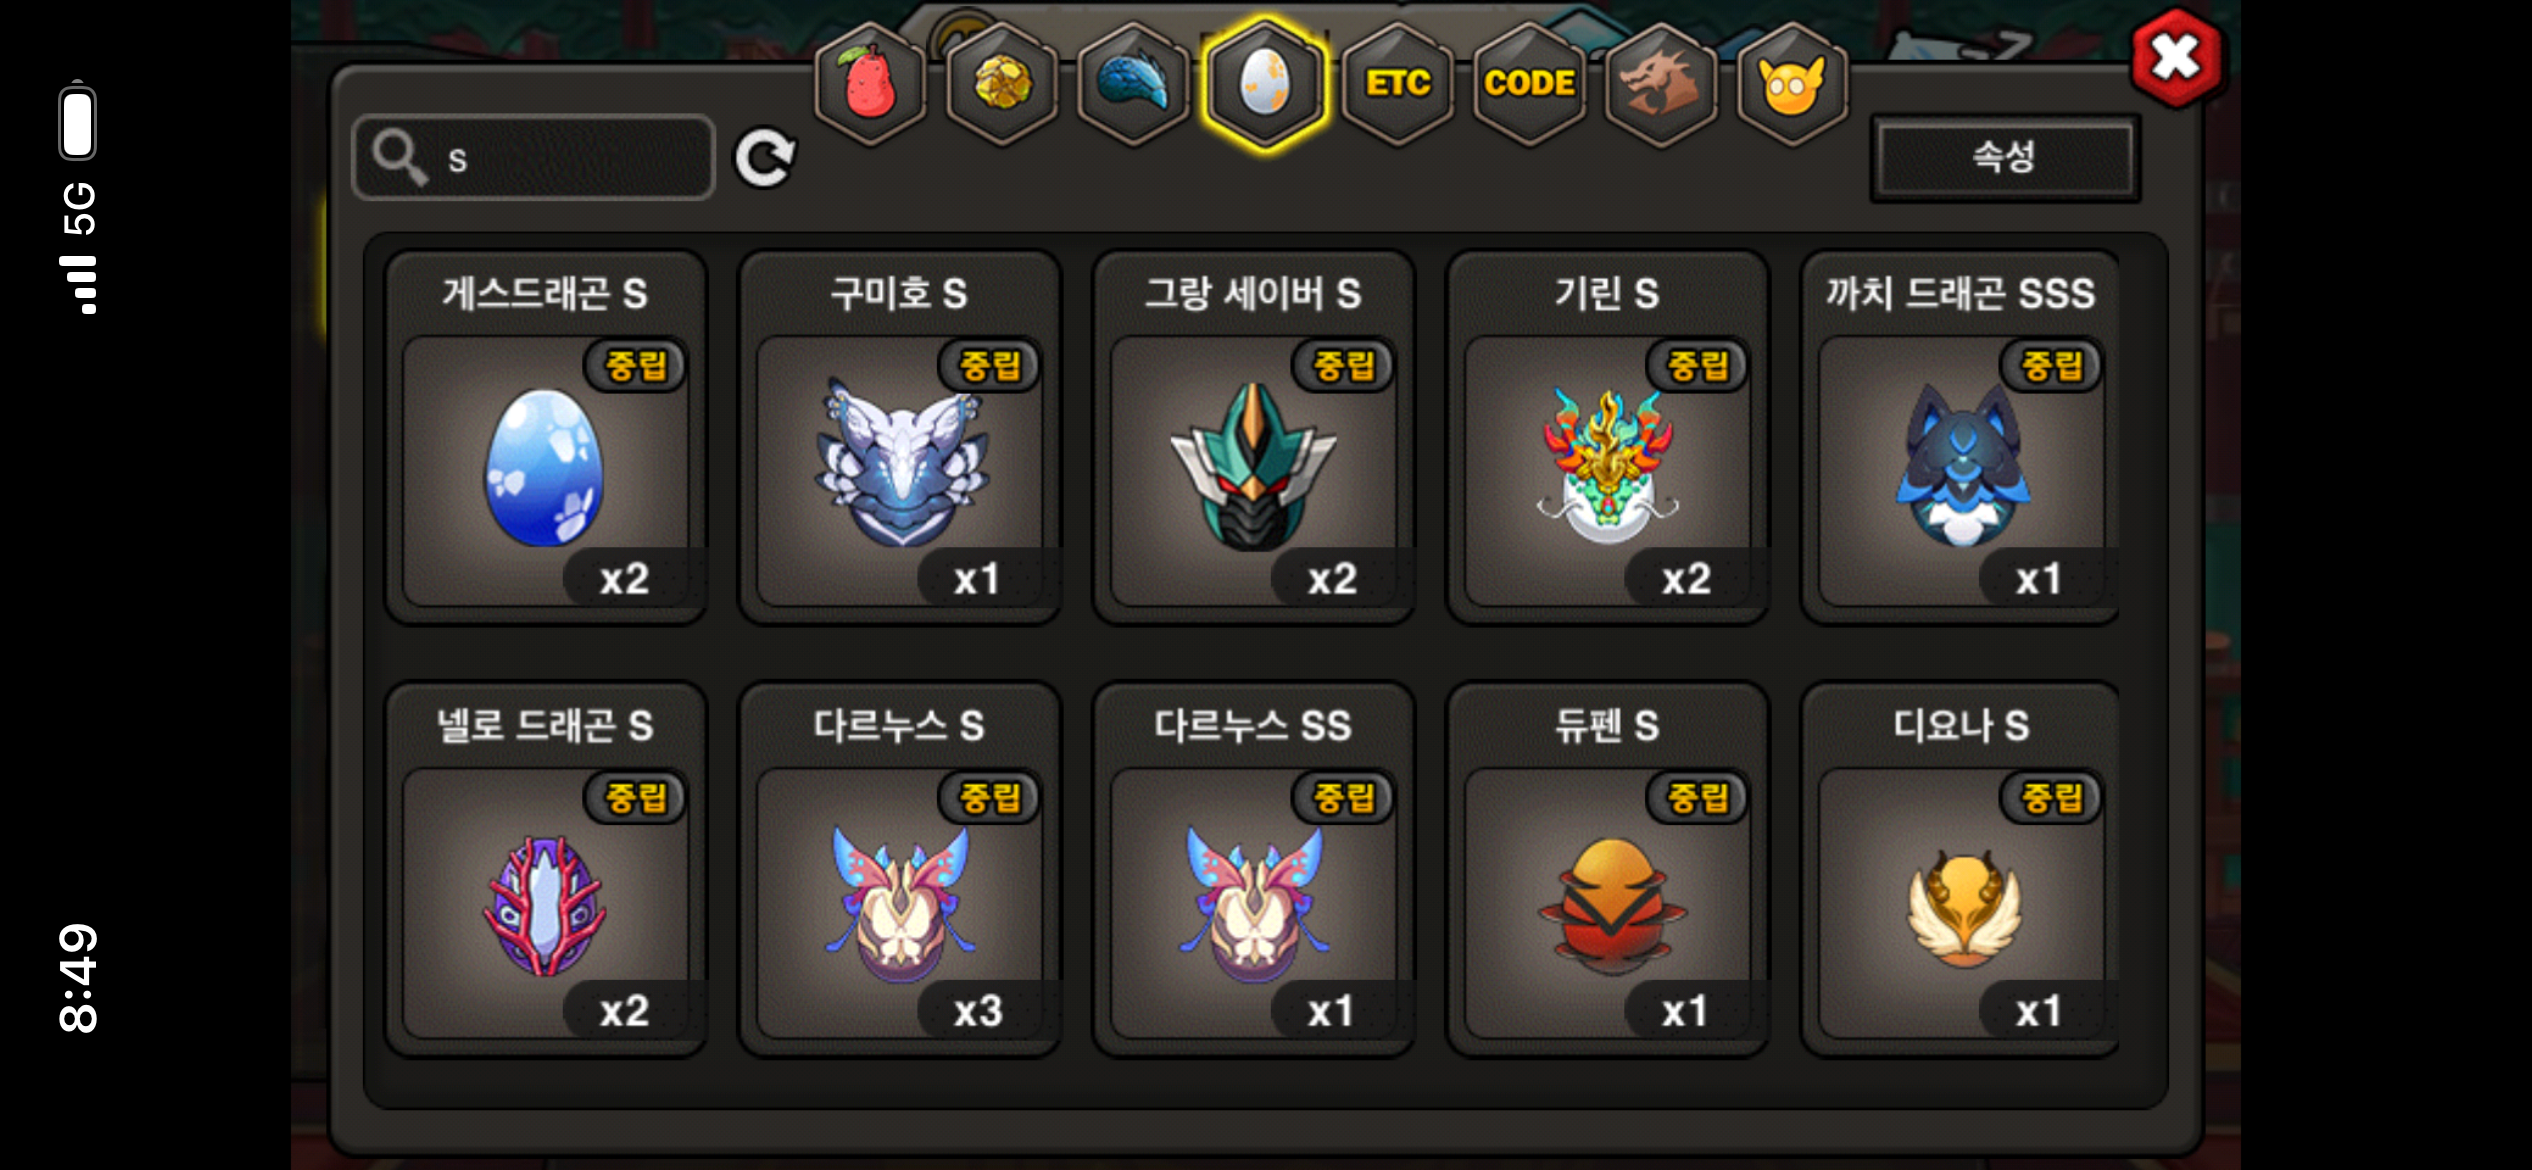Image resolution: width=2532 pixels, height=1170 pixels.
Task: Open the blue dragon wing category
Action: (x=1133, y=84)
